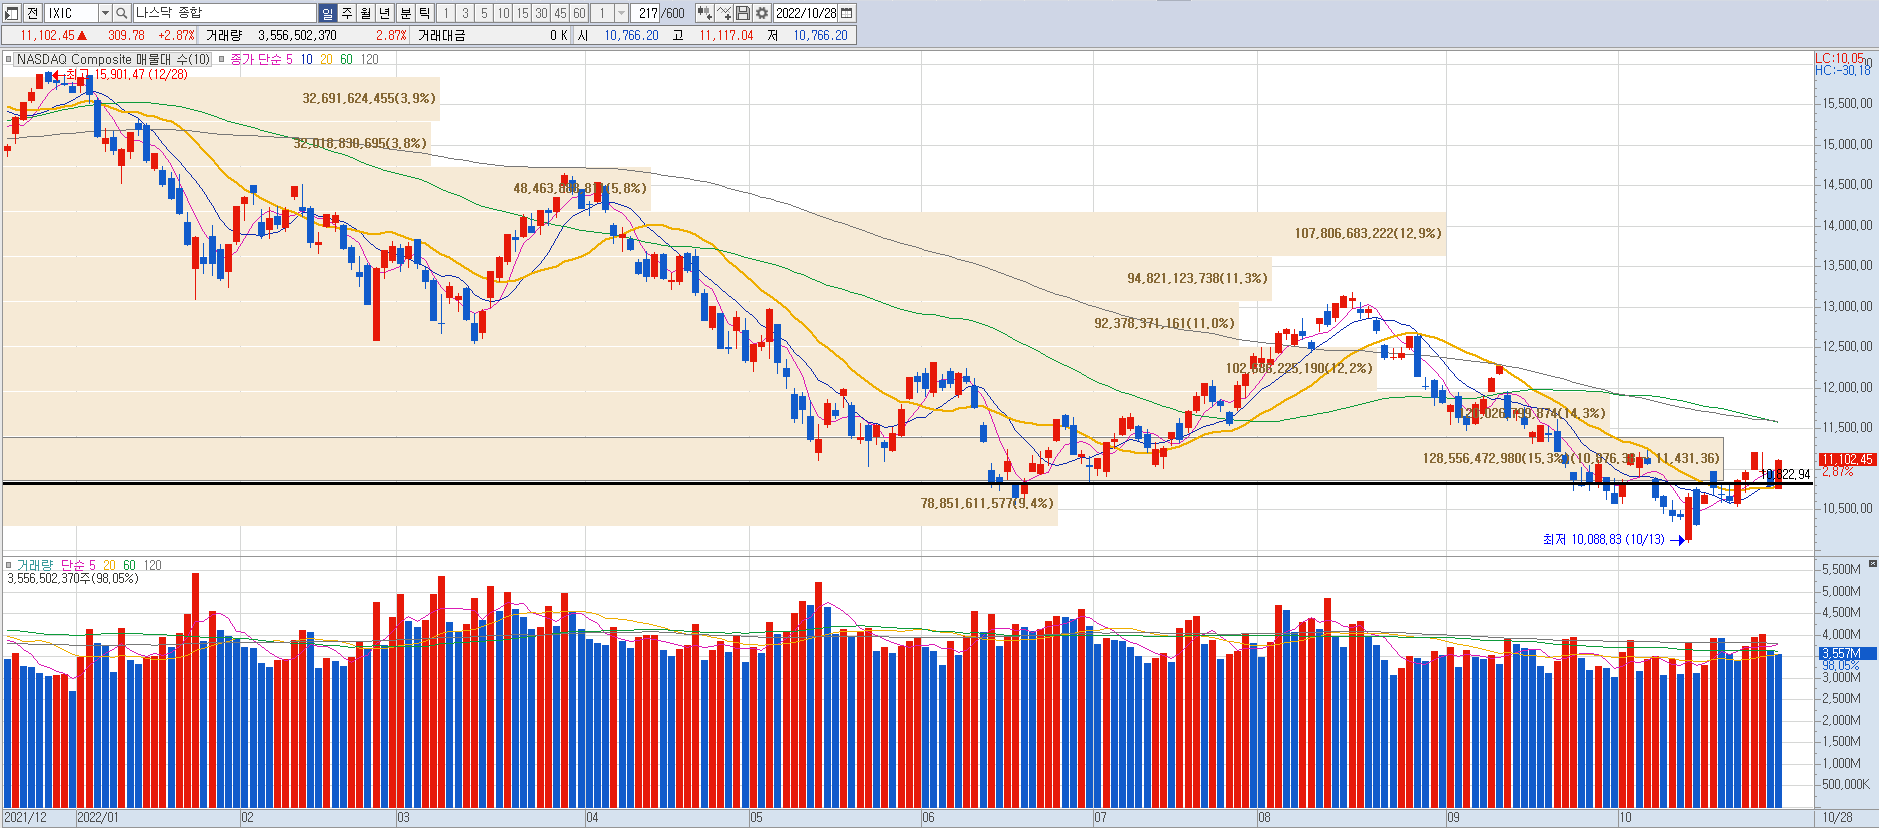Click the 128,556,472,980(15.3%) volume profile label
The height and width of the screenshot is (828, 1879).
[1496, 458]
